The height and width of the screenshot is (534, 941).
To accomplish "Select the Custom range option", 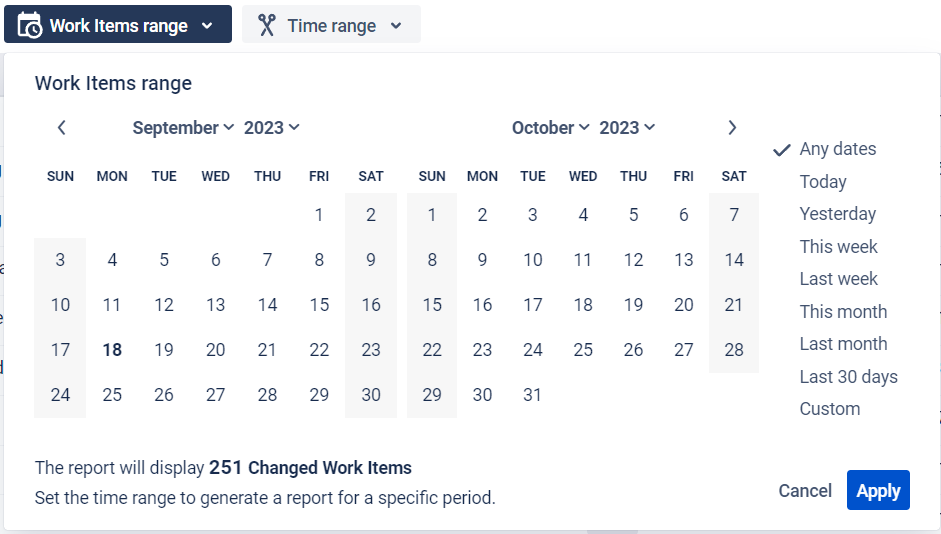I will tap(830, 409).
